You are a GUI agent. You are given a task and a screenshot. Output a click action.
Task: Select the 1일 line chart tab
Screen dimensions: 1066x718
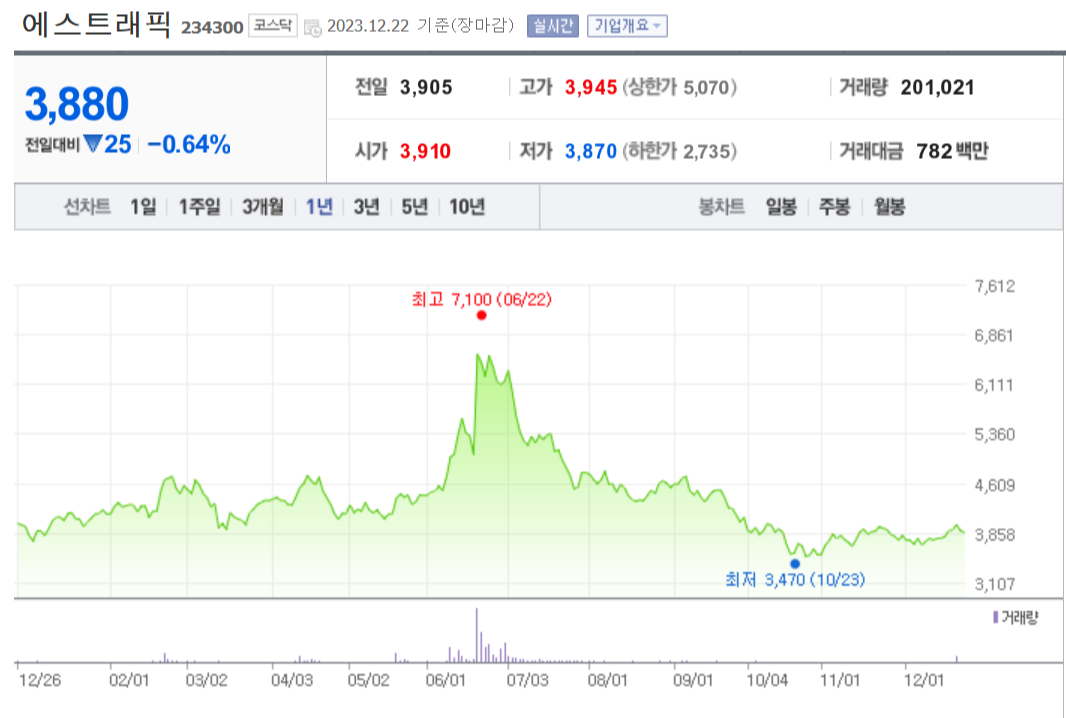[143, 207]
